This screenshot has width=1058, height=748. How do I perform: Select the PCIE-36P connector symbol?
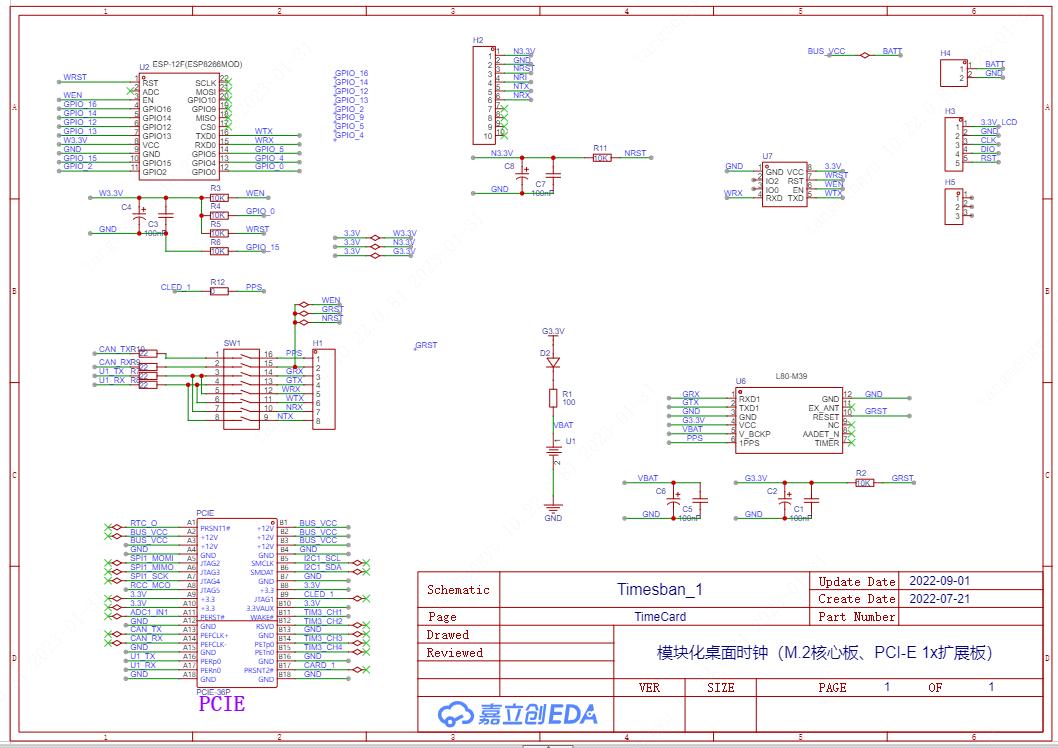pyautogui.click(x=240, y=600)
